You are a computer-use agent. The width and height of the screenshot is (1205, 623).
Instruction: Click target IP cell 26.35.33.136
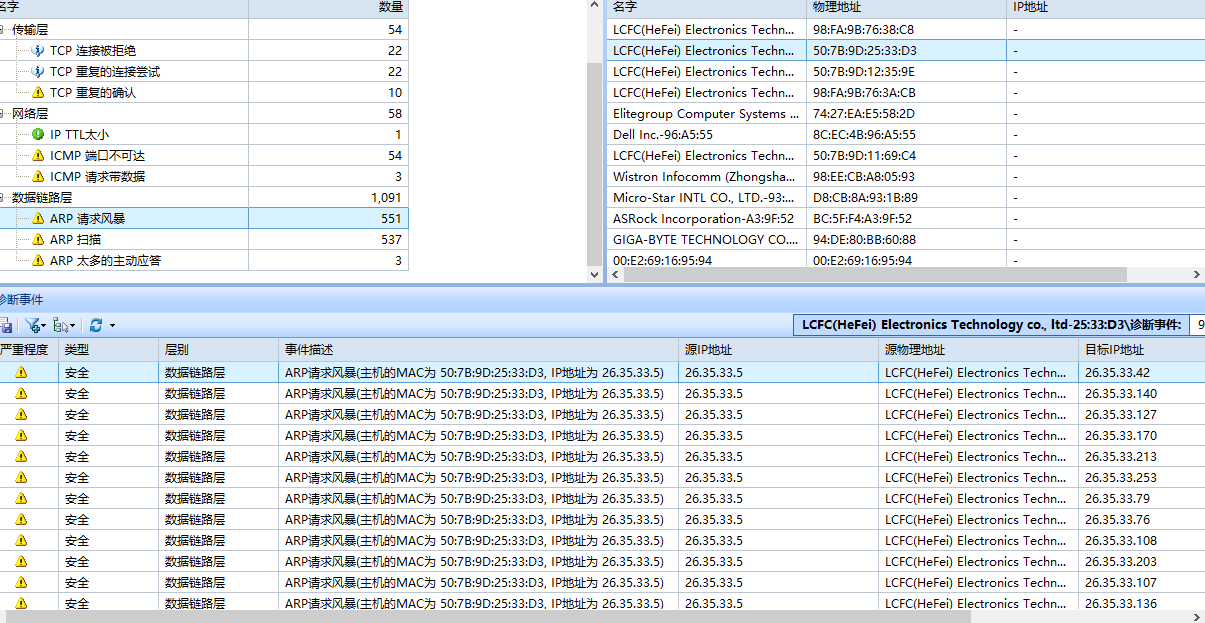1141,603
